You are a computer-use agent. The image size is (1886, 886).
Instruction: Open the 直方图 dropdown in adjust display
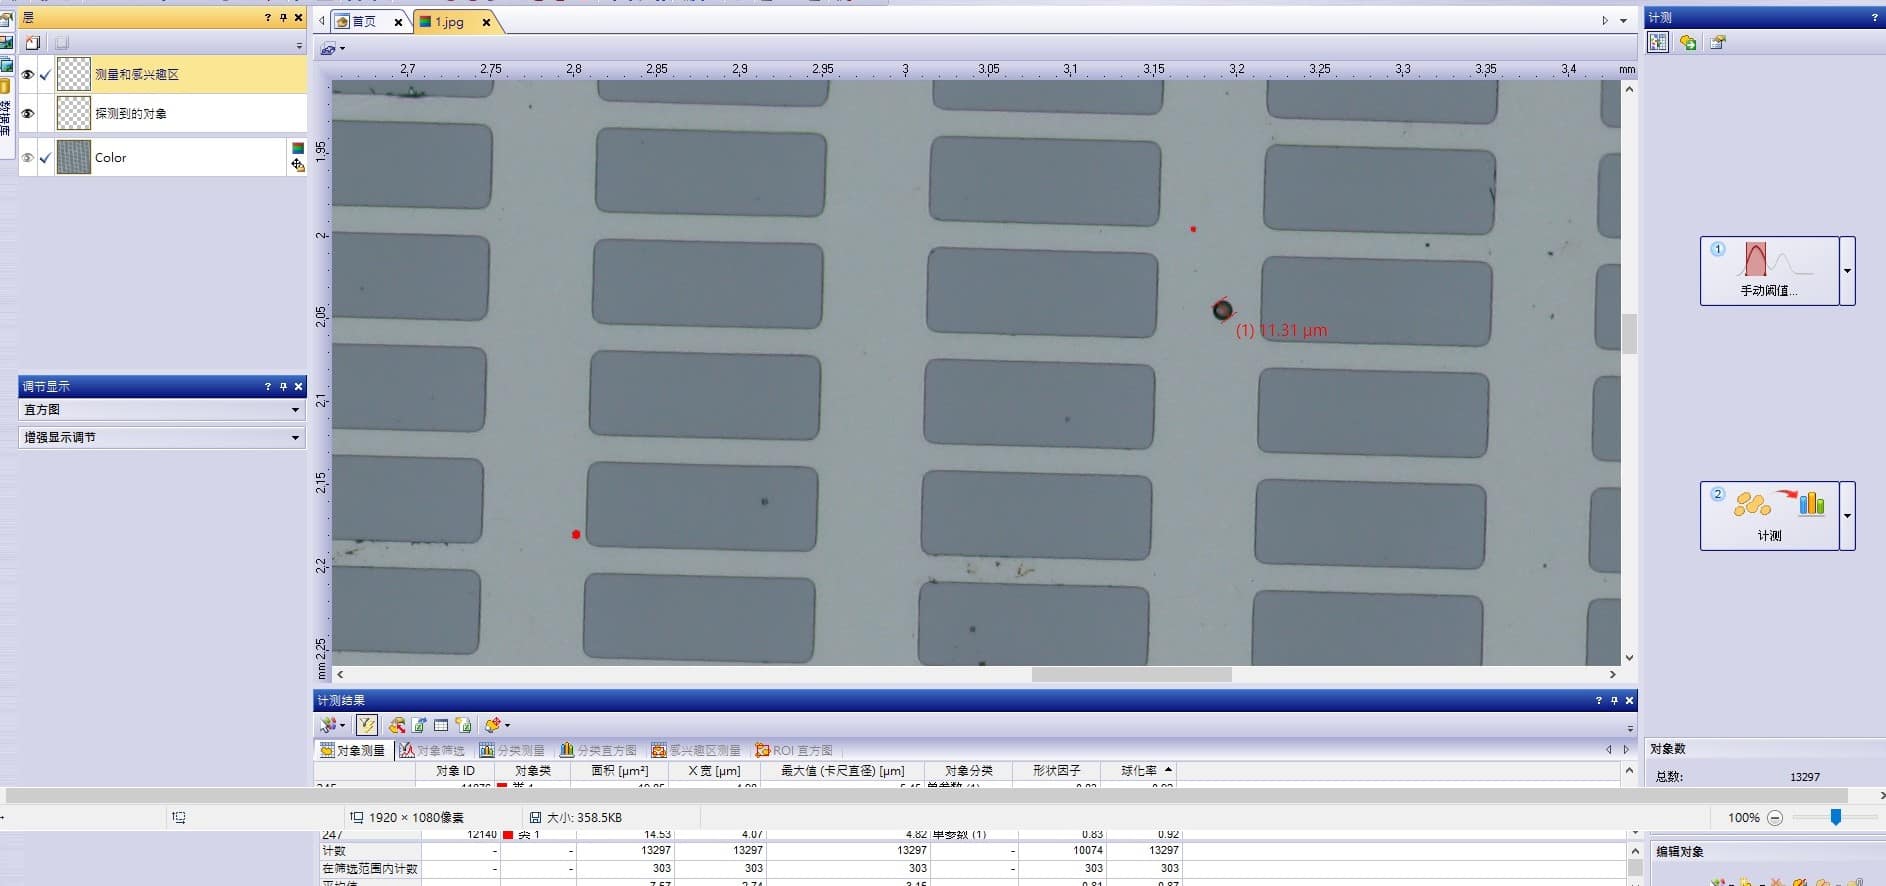[x=295, y=410]
